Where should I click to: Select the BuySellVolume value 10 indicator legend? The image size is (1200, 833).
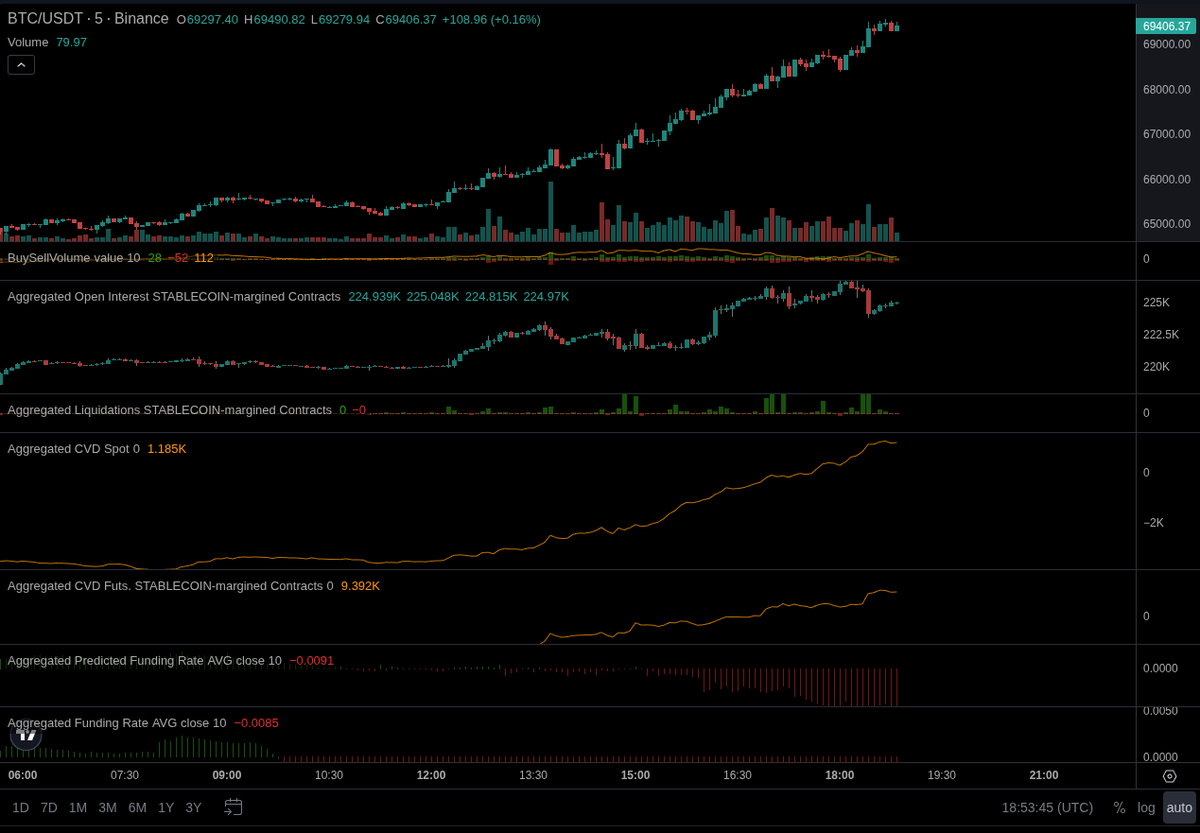74,258
